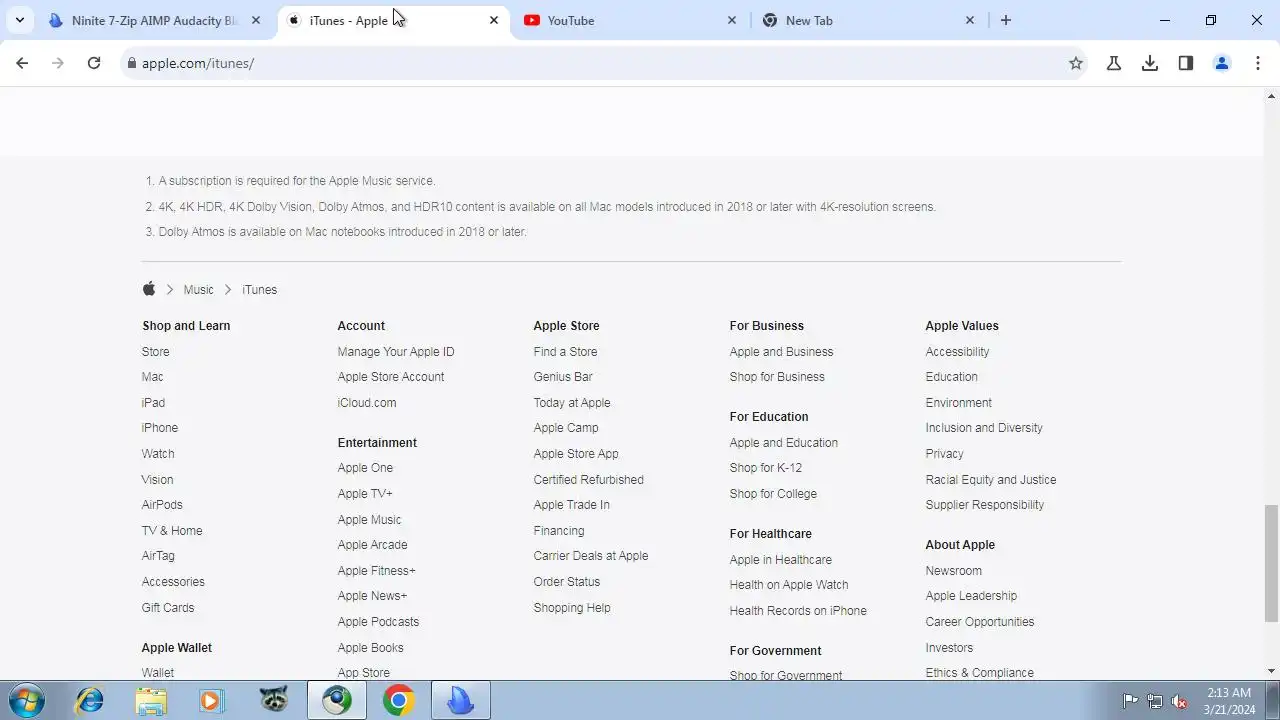
Task: Open the Apple TV+ link
Action: (365, 494)
